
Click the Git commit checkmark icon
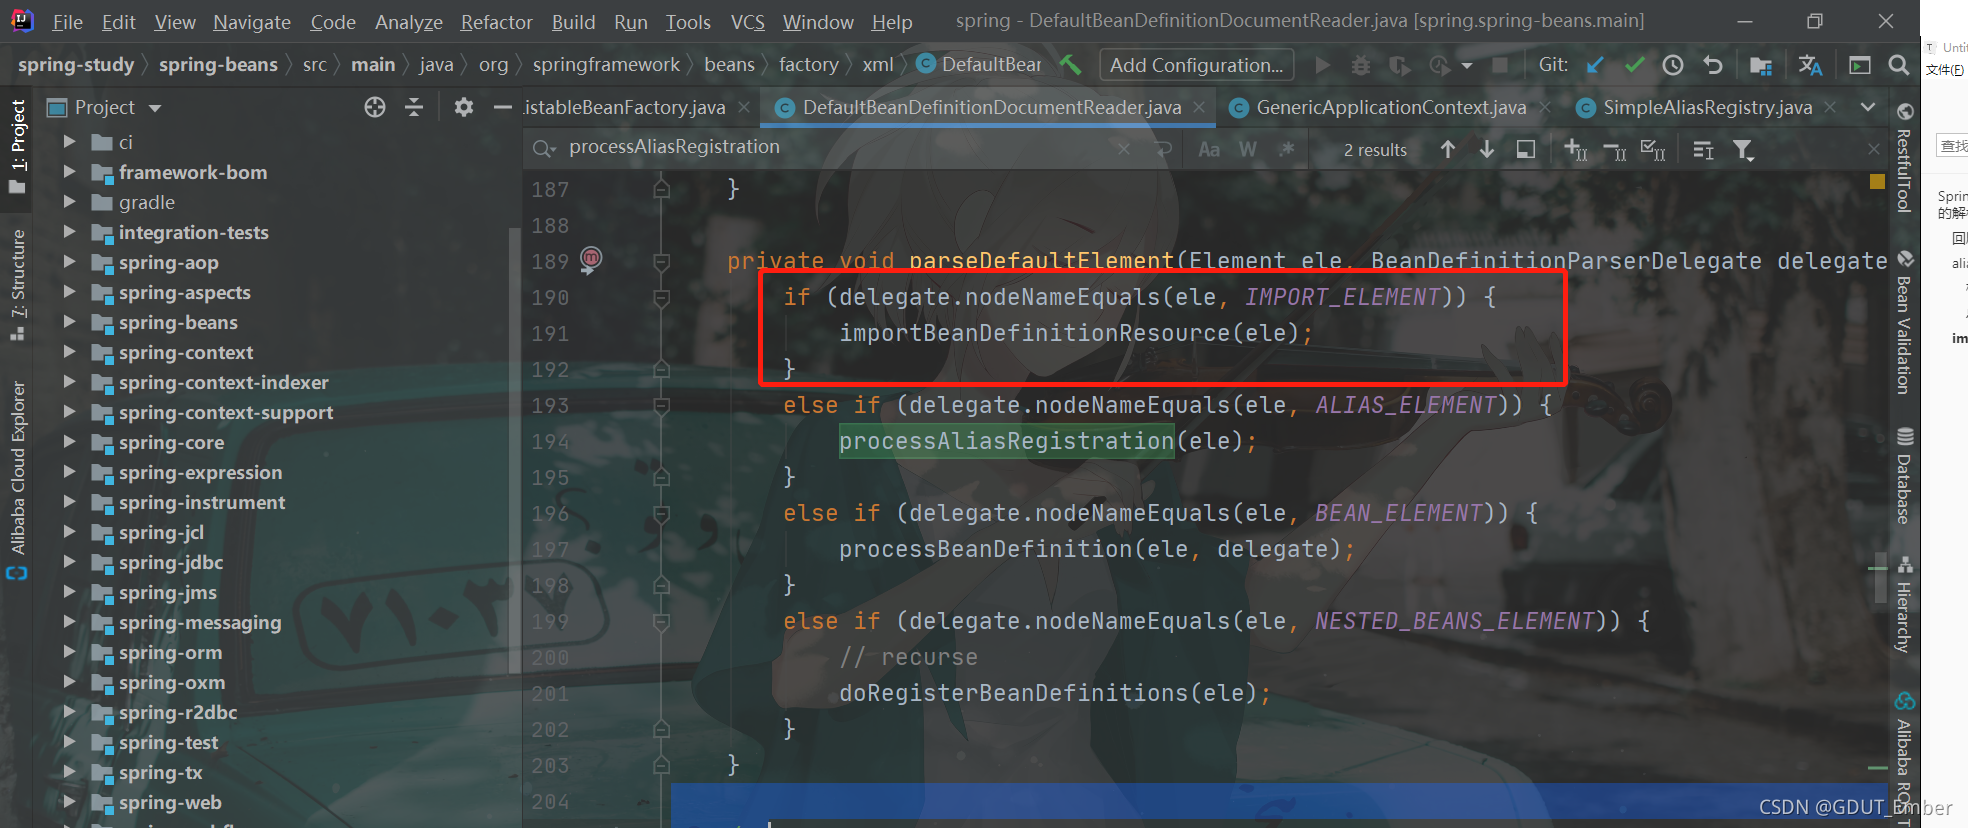point(1635,65)
